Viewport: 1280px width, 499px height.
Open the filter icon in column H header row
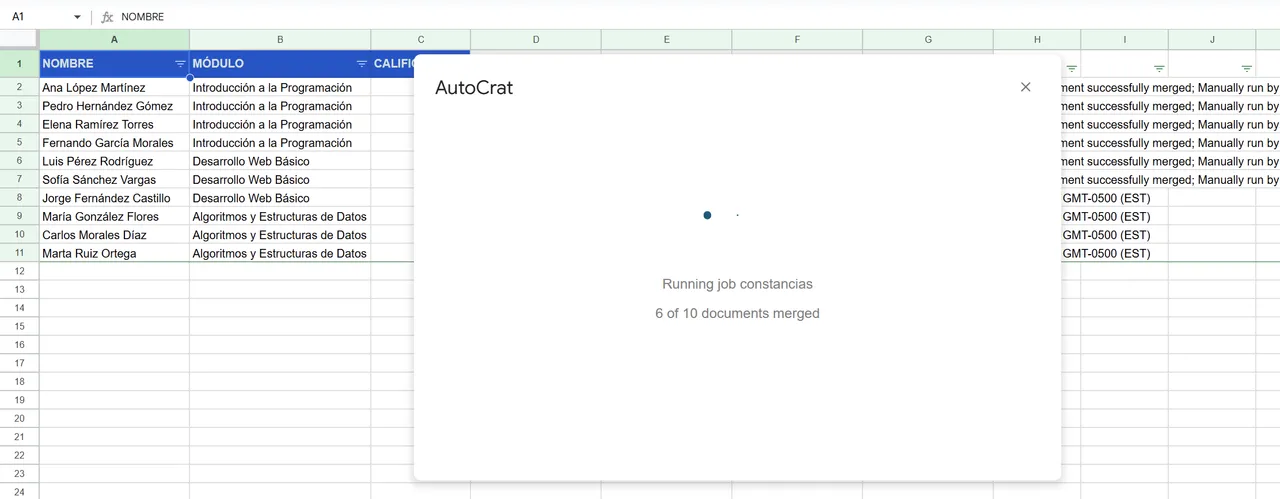pos(1071,68)
